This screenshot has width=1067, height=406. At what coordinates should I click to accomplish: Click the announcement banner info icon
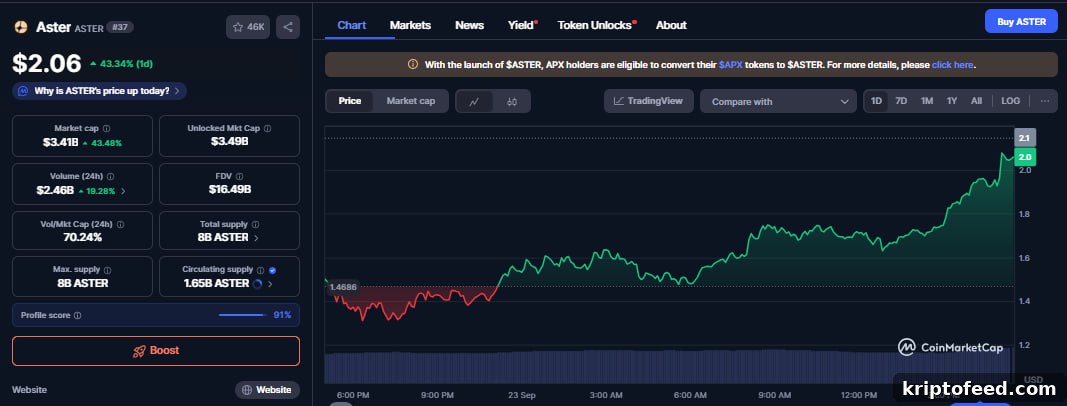412,65
